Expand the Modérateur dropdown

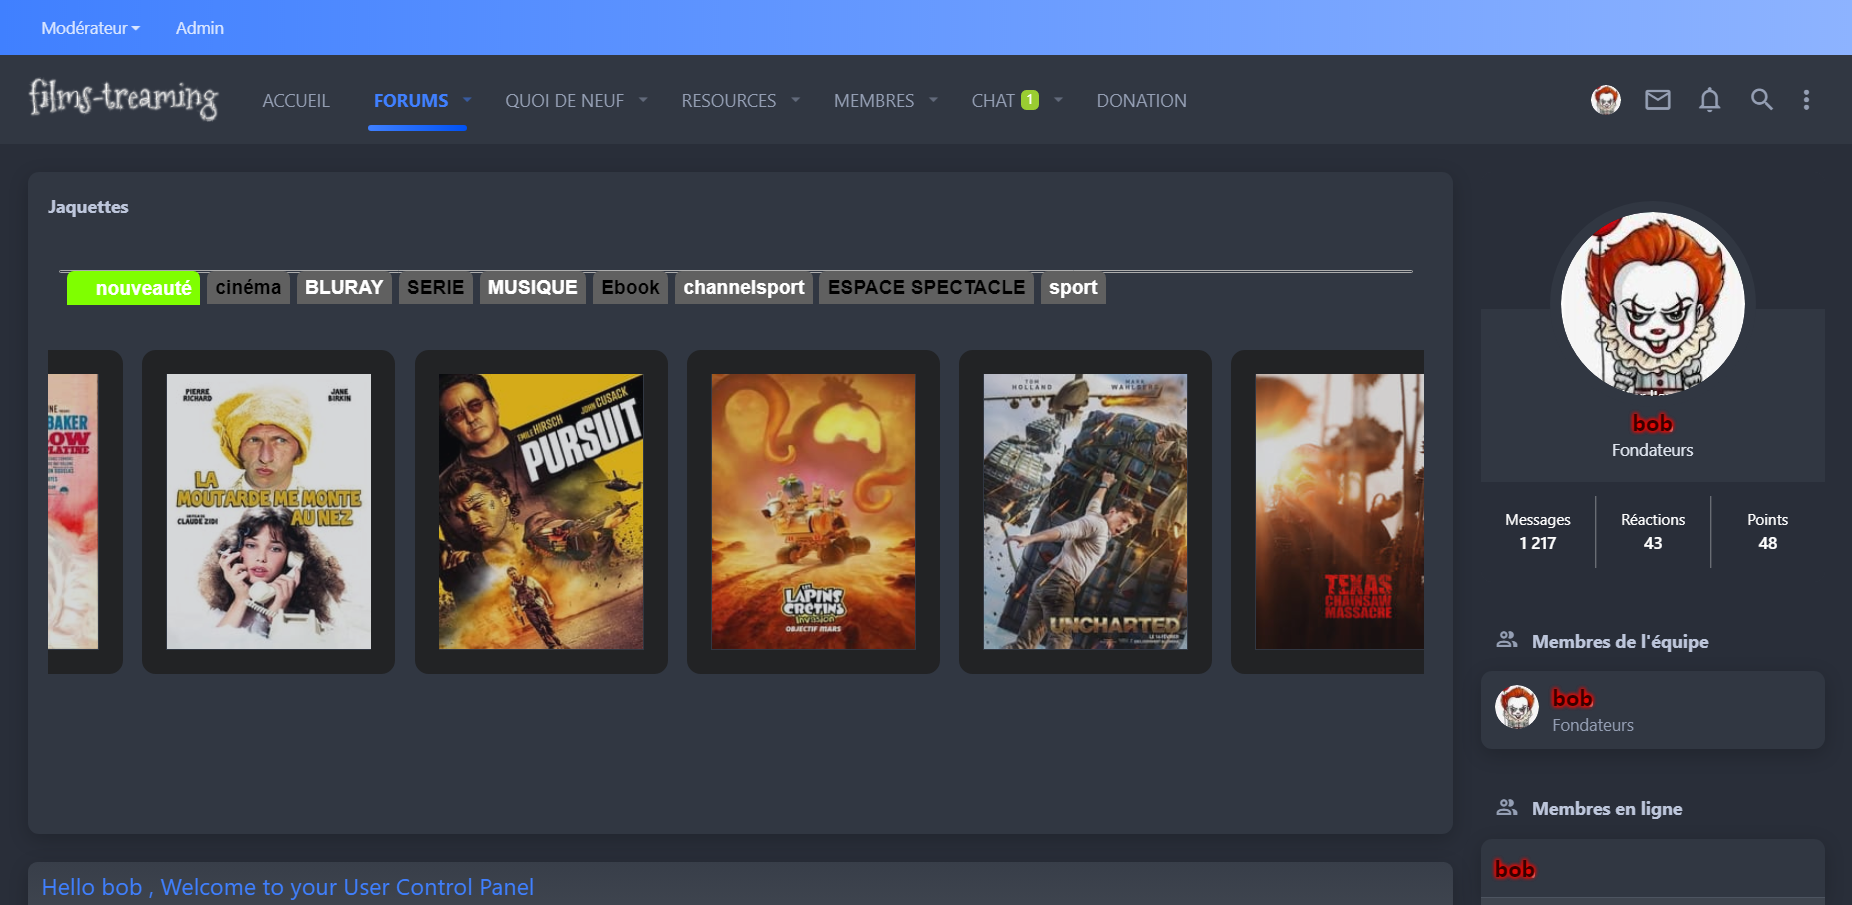click(x=90, y=28)
